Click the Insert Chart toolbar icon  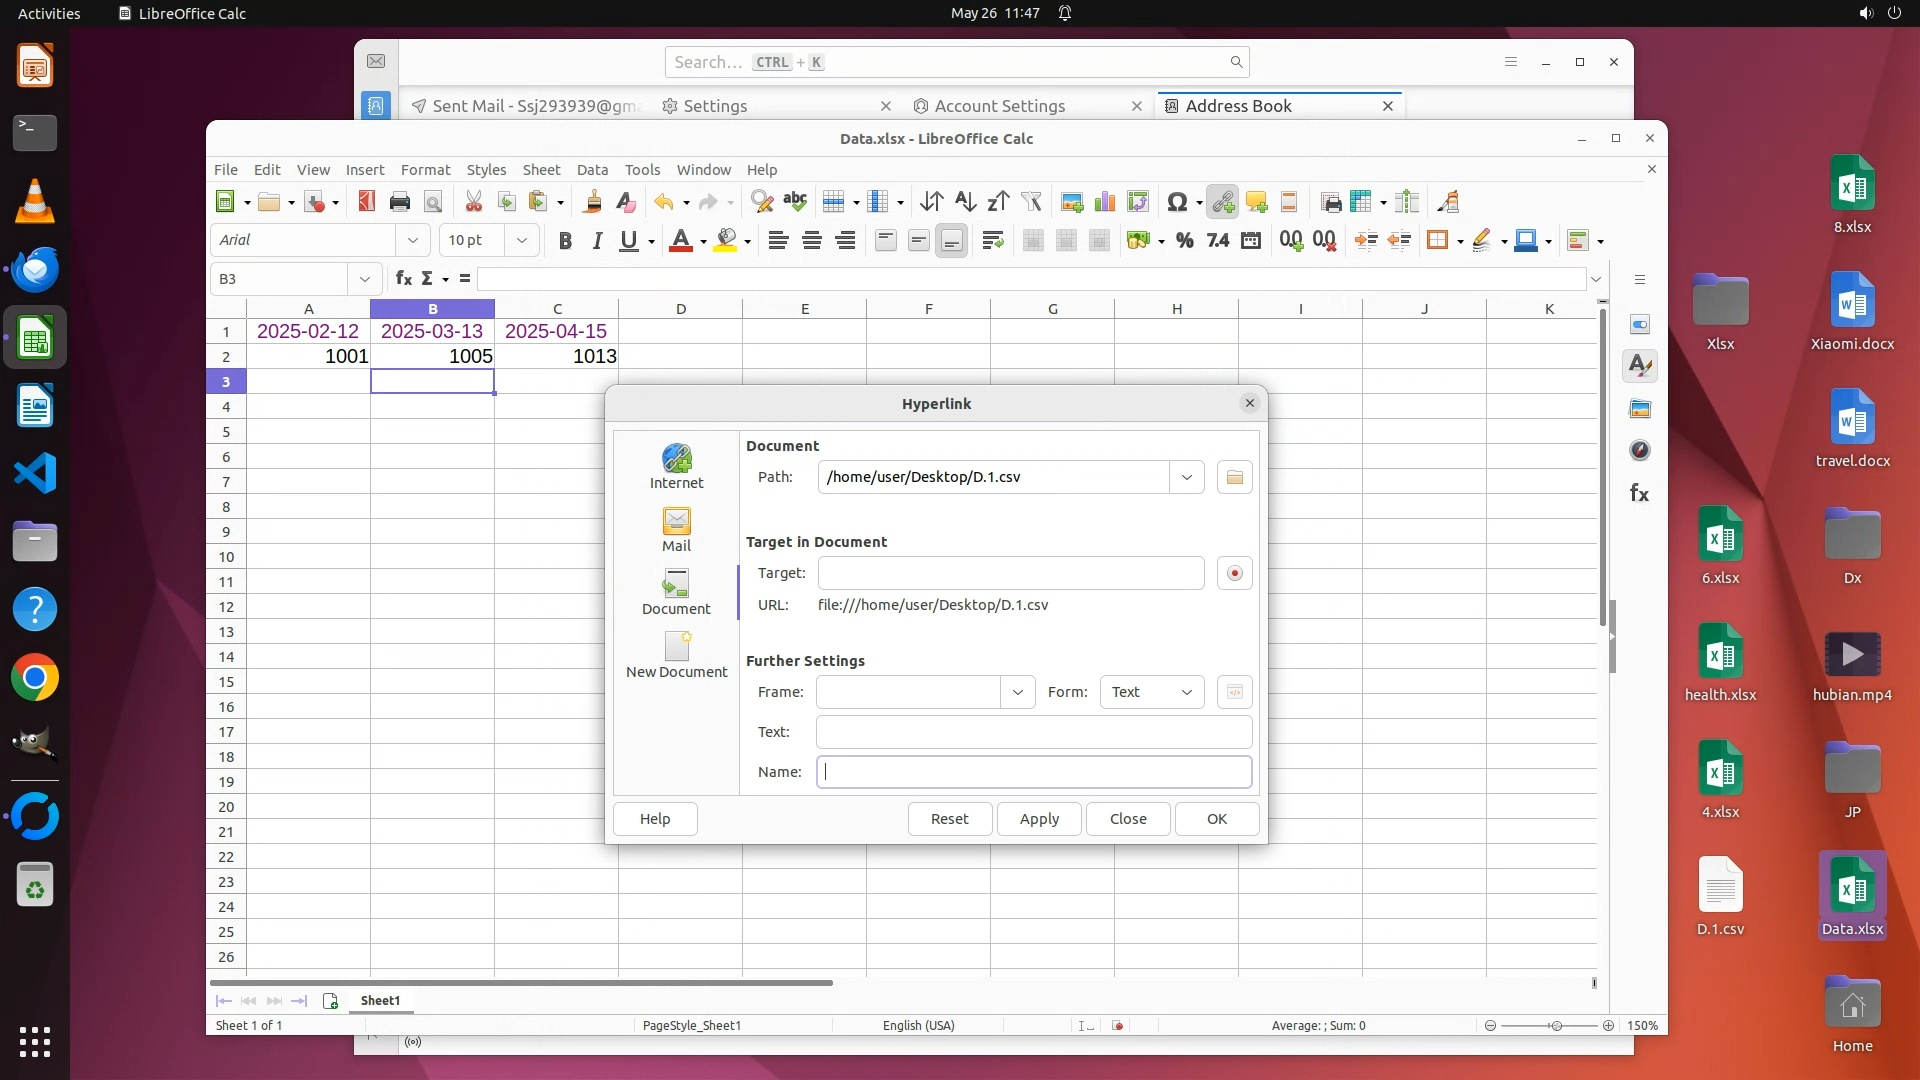click(x=1105, y=202)
